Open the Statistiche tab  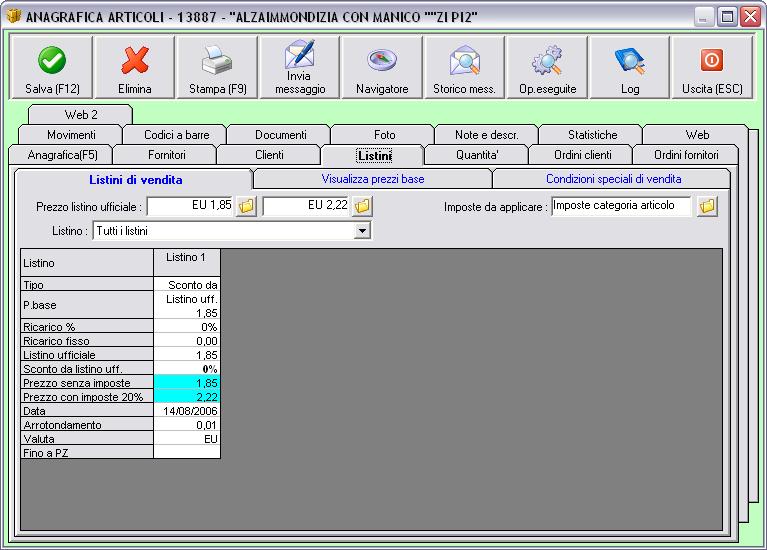592,135
